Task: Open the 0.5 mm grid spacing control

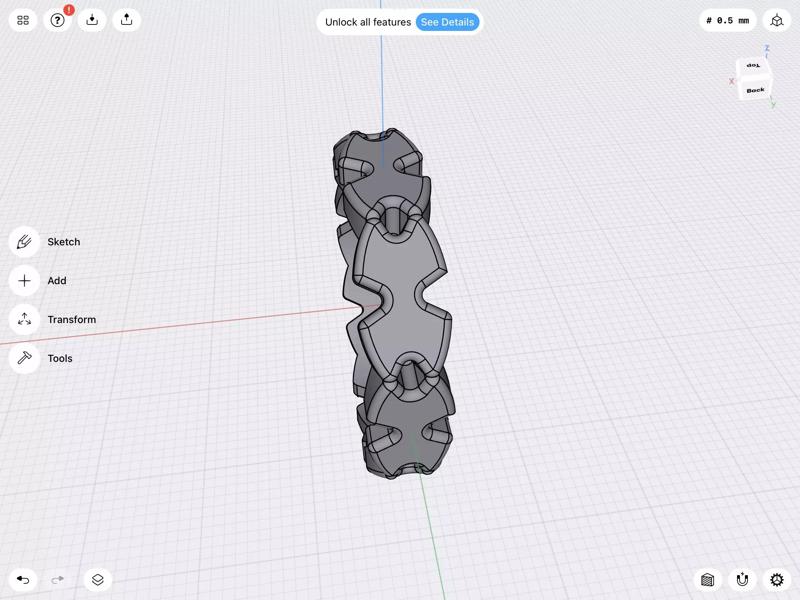Action: tap(726, 20)
